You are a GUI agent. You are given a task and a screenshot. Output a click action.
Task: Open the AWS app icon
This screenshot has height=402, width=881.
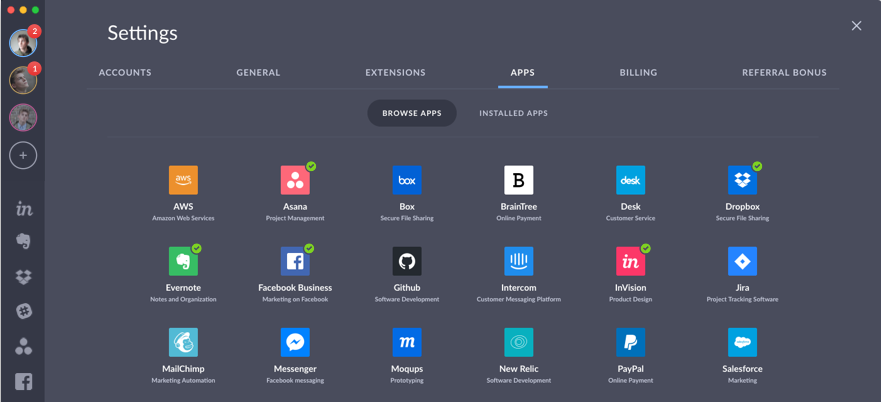(x=183, y=180)
